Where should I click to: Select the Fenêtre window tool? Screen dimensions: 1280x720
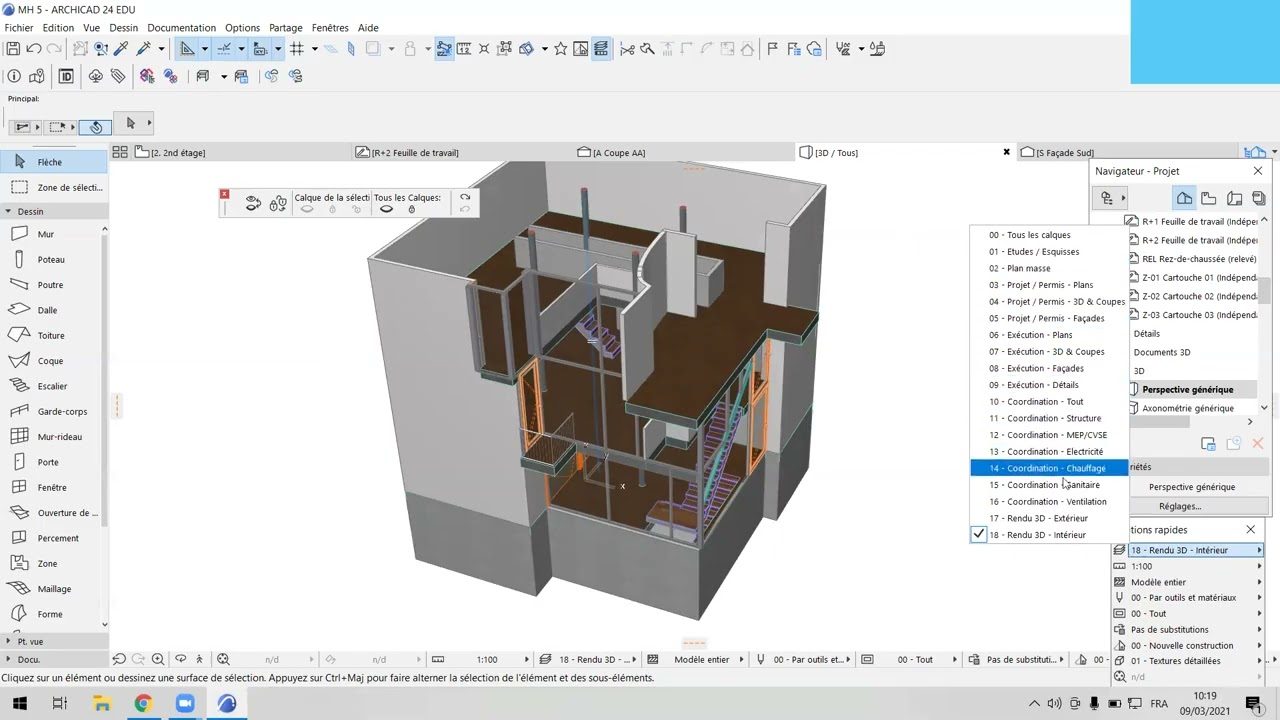(x=50, y=487)
